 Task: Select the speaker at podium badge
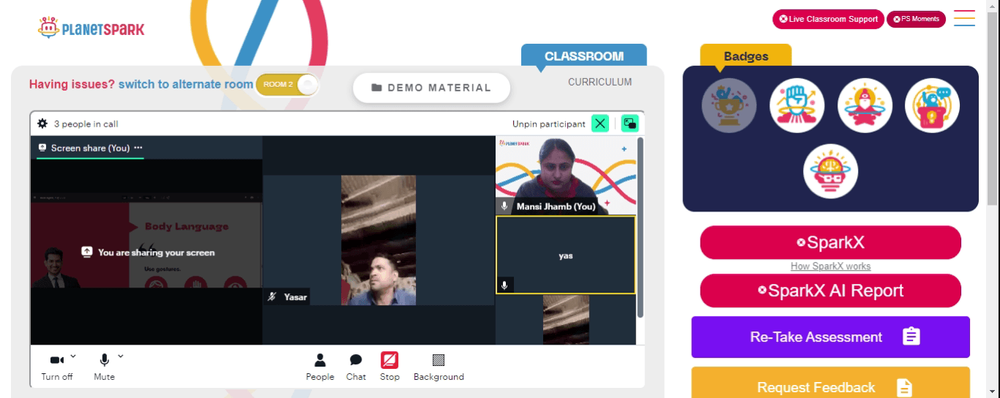(x=932, y=105)
